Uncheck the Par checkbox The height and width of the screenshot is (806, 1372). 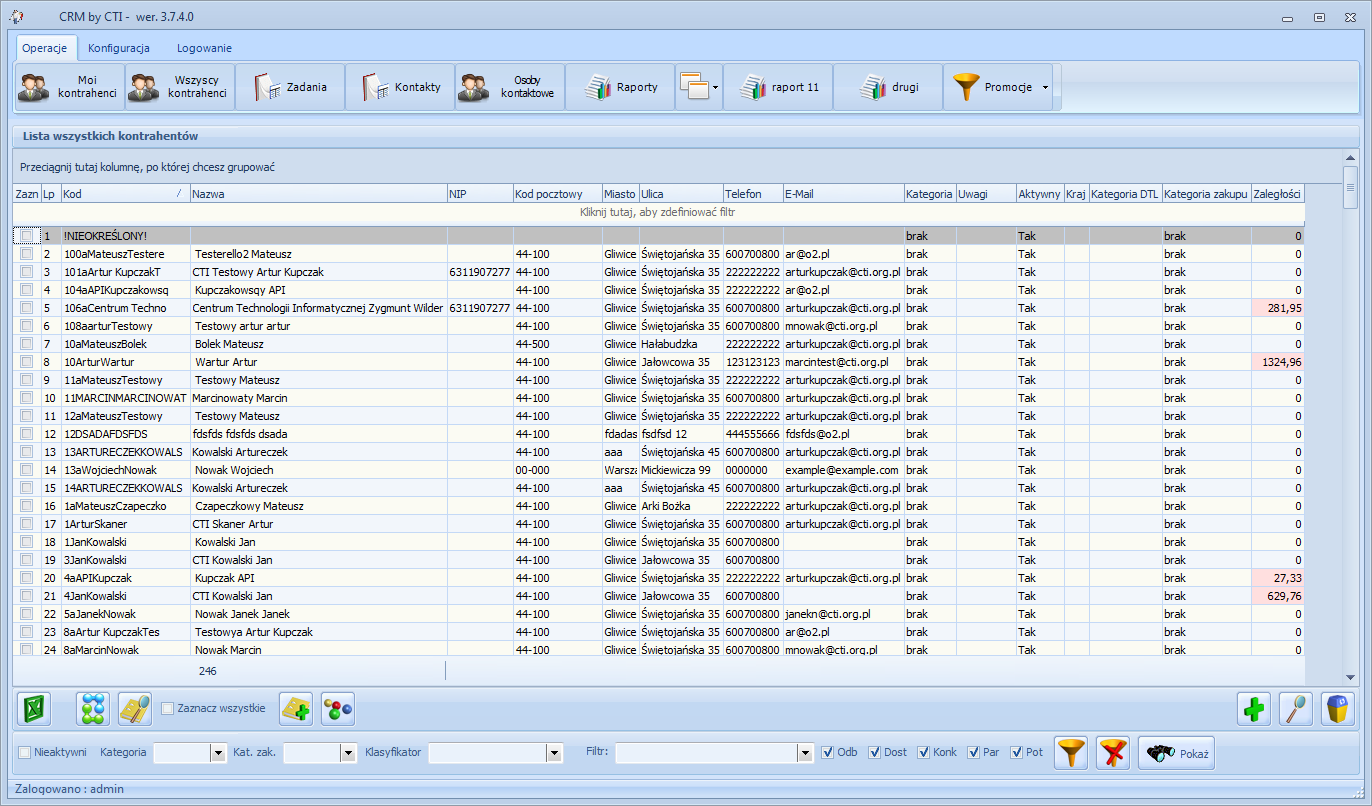[x=973, y=752]
